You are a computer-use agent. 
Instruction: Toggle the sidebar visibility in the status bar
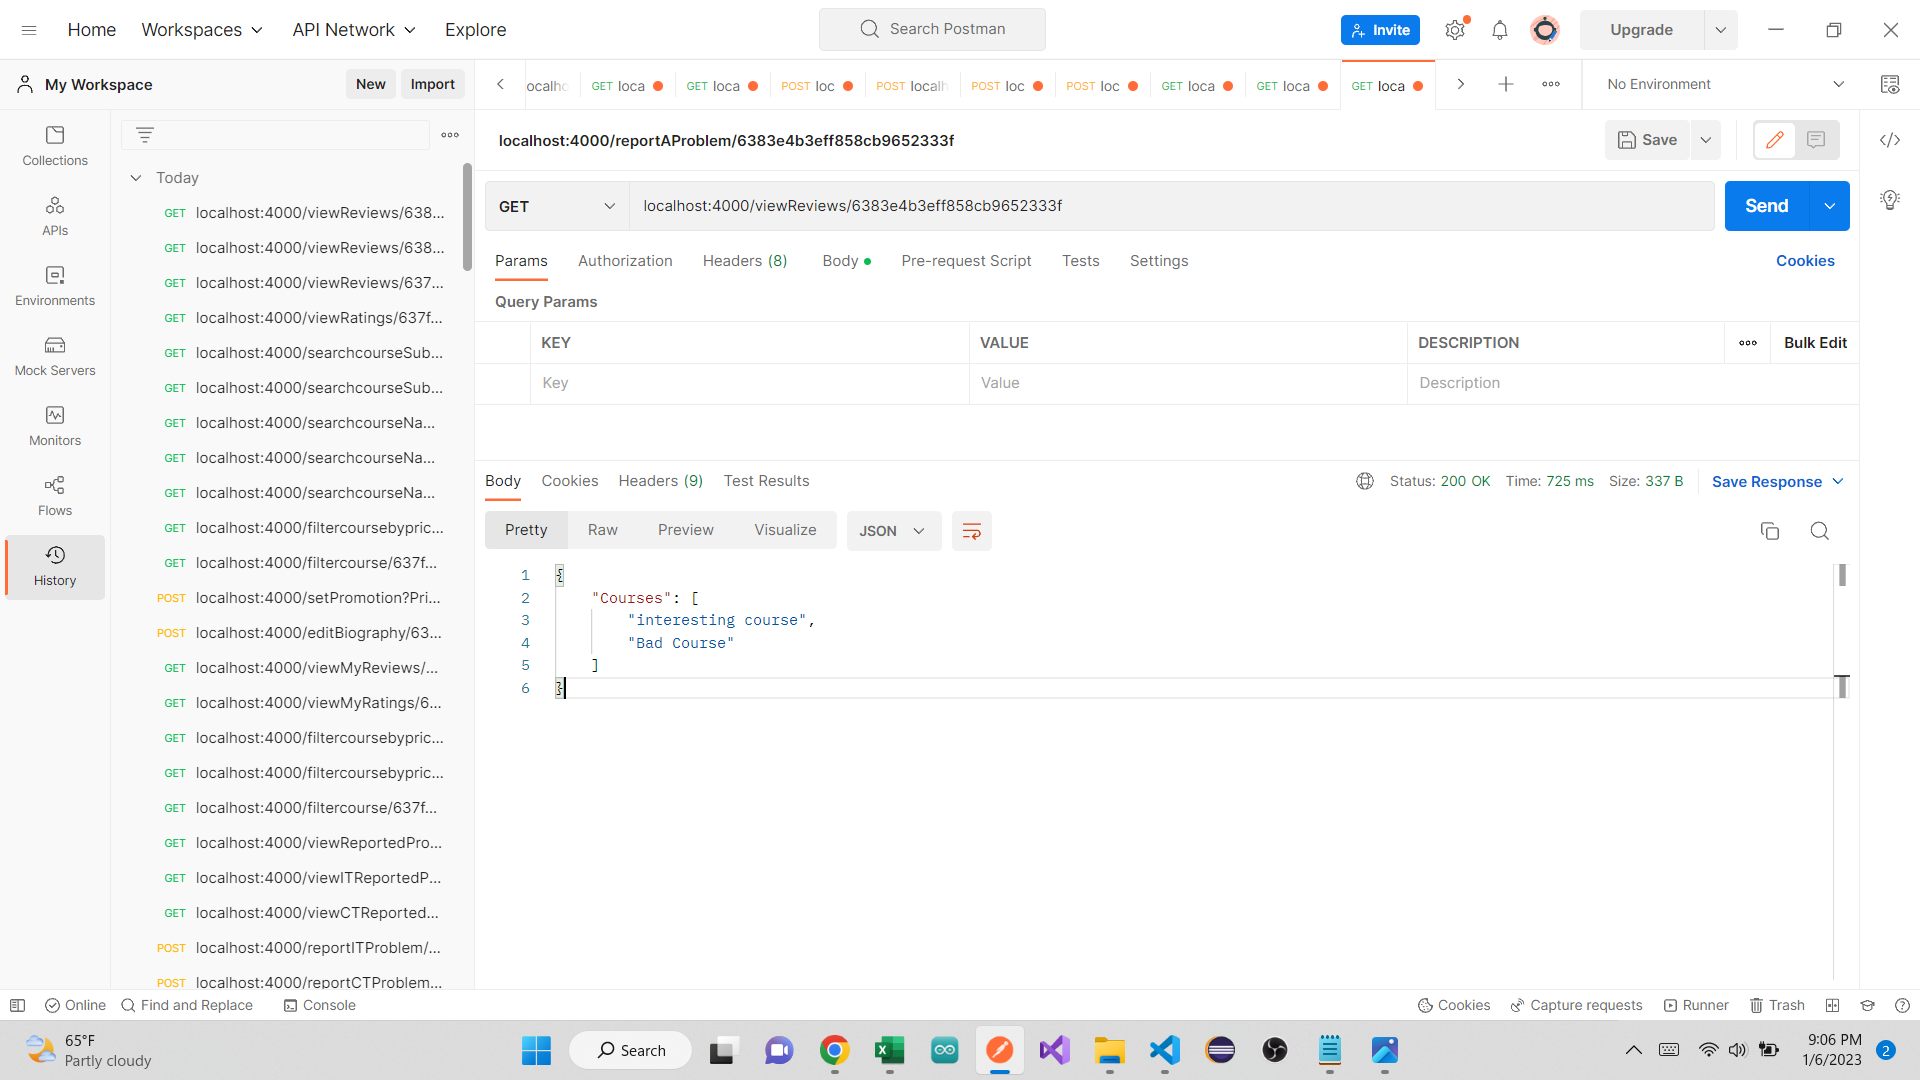coord(18,1005)
